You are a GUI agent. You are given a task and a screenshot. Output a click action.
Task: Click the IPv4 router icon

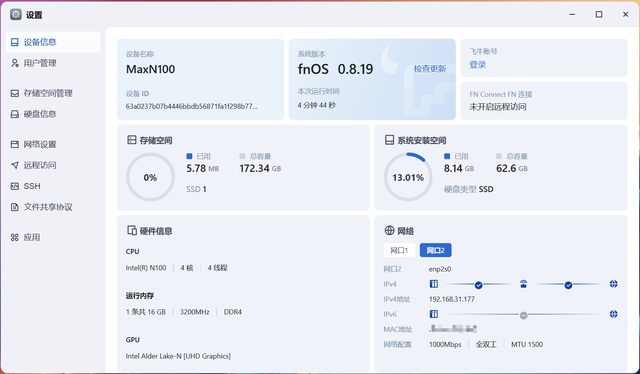click(523, 284)
